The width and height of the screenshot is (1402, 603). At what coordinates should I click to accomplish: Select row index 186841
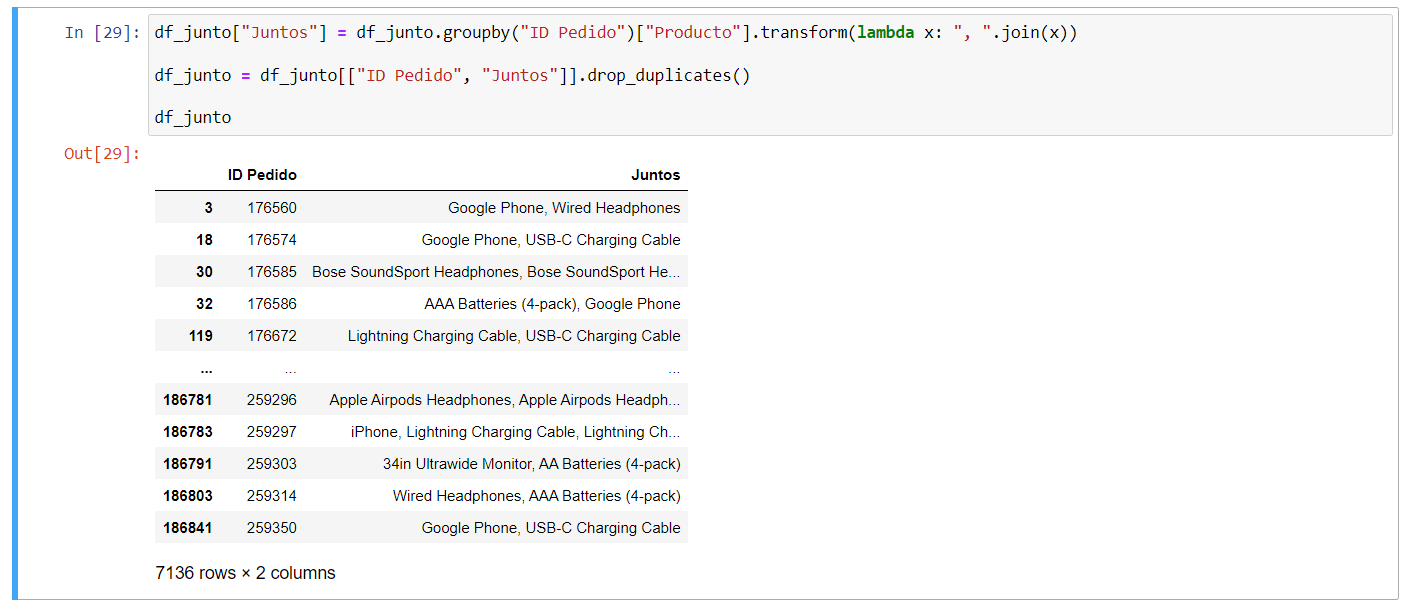[188, 528]
